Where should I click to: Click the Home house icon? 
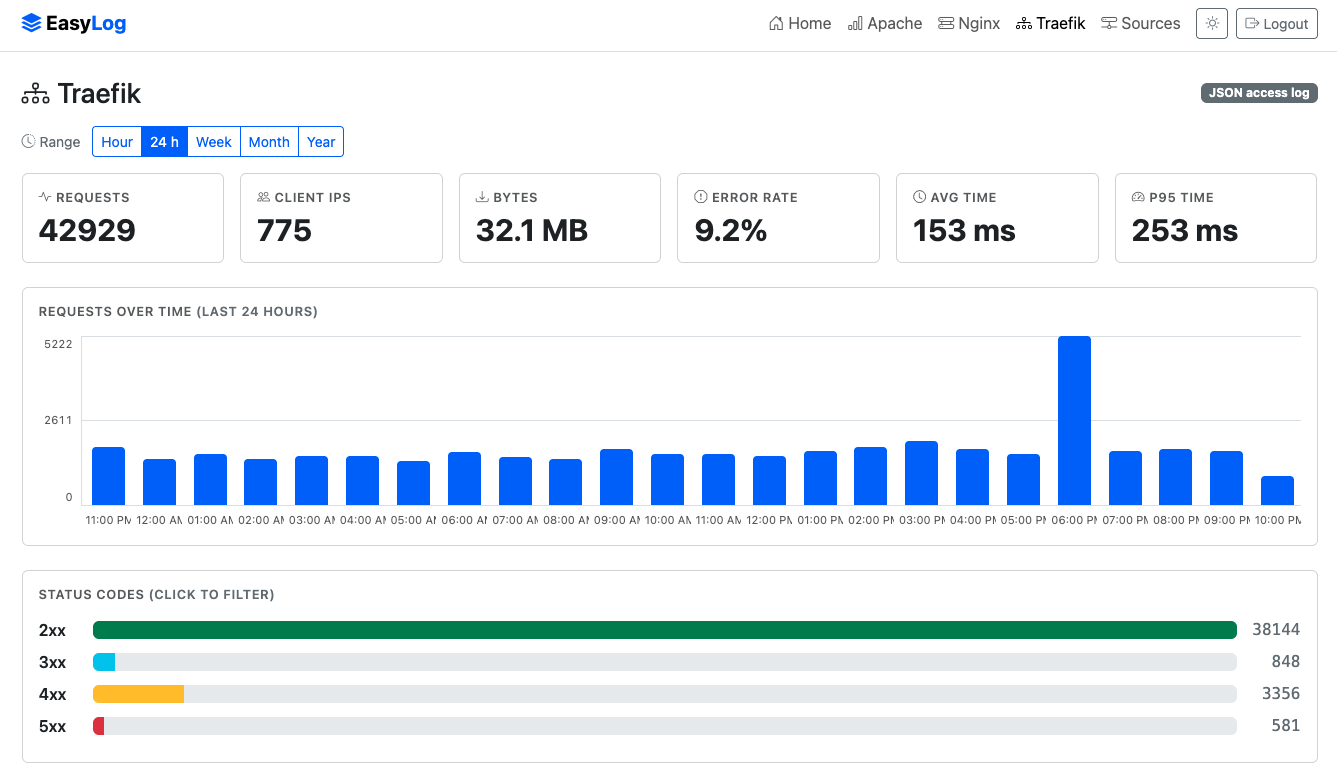(776, 23)
